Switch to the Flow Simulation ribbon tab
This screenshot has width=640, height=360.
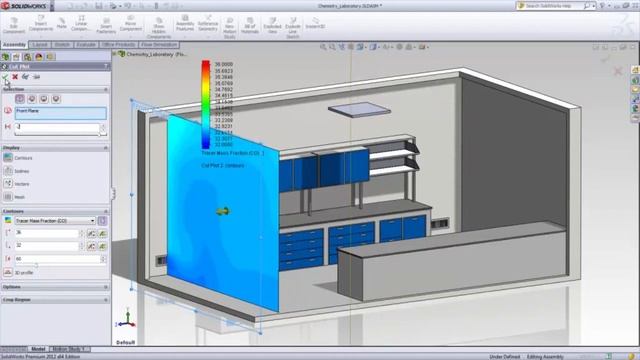(x=159, y=45)
